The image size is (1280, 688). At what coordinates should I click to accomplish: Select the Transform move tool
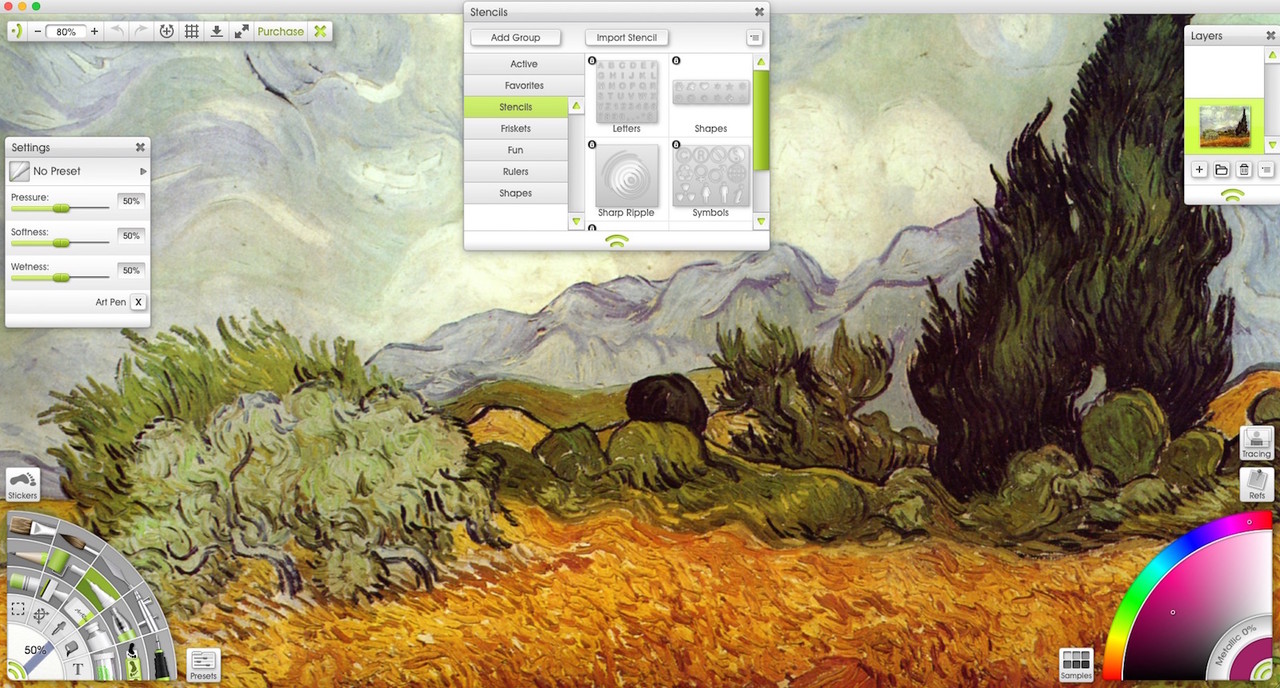[x=41, y=613]
